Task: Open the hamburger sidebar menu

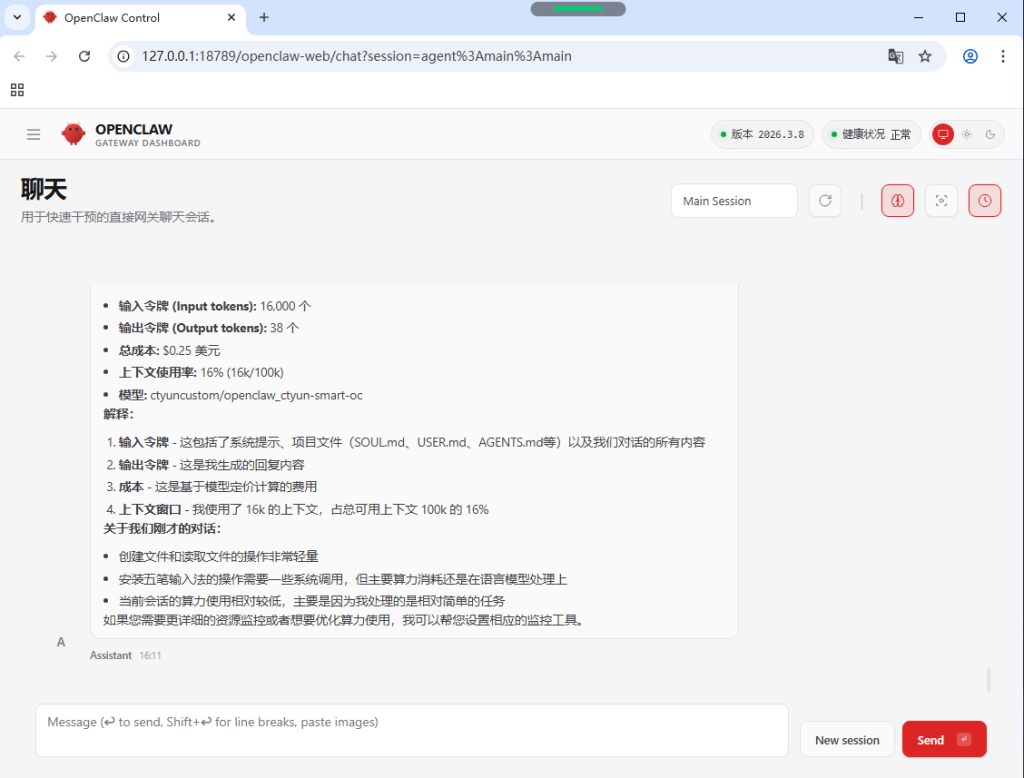Action: (x=34, y=134)
